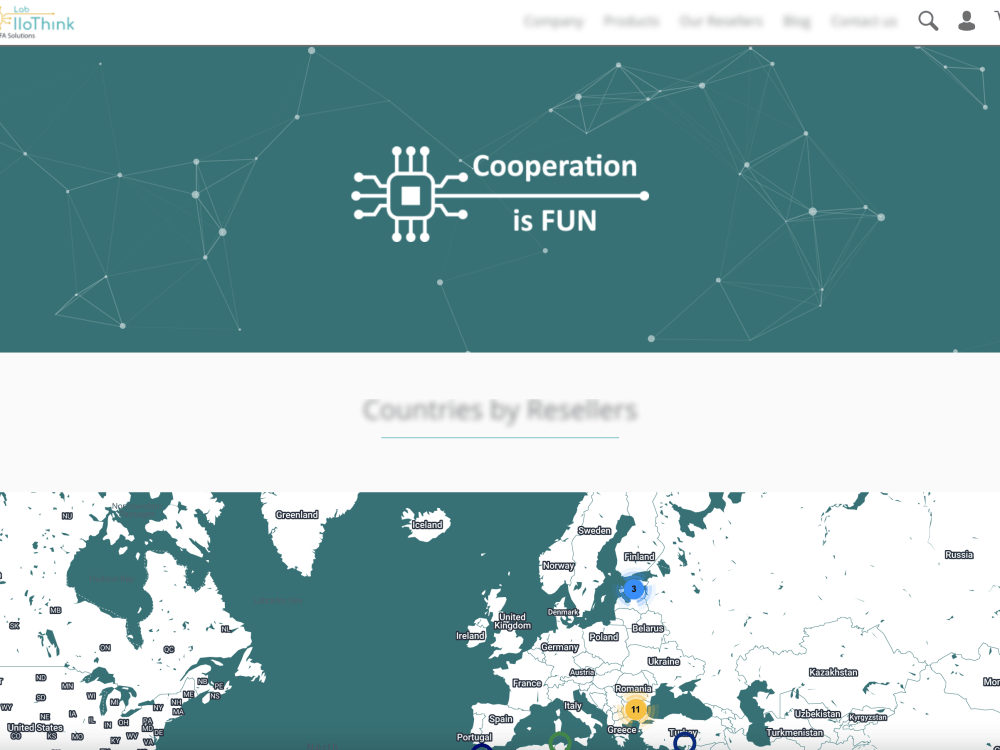Open the Contact us menu item
1000x750 pixels.
[864, 22]
